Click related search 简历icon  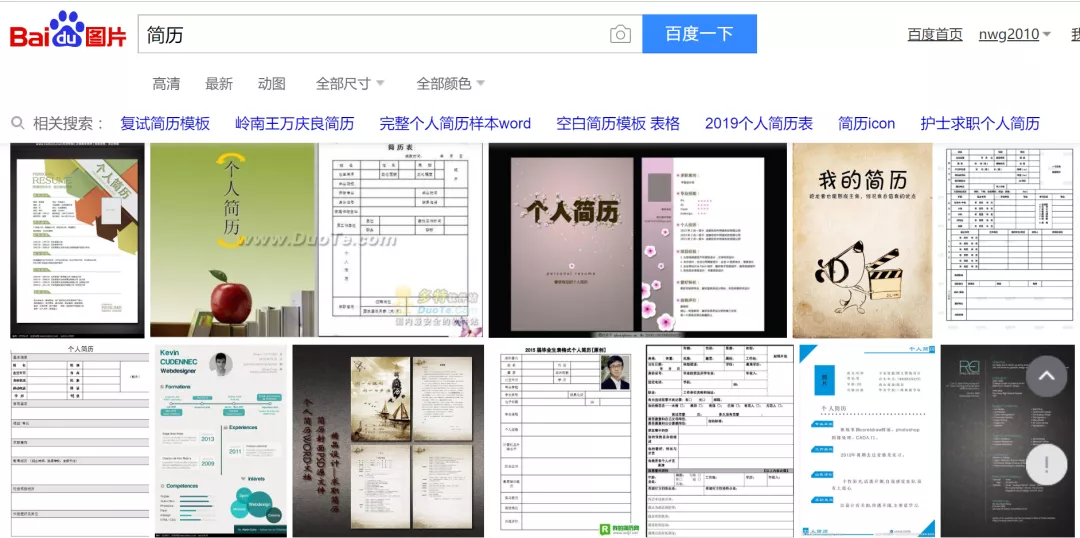tap(866, 123)
